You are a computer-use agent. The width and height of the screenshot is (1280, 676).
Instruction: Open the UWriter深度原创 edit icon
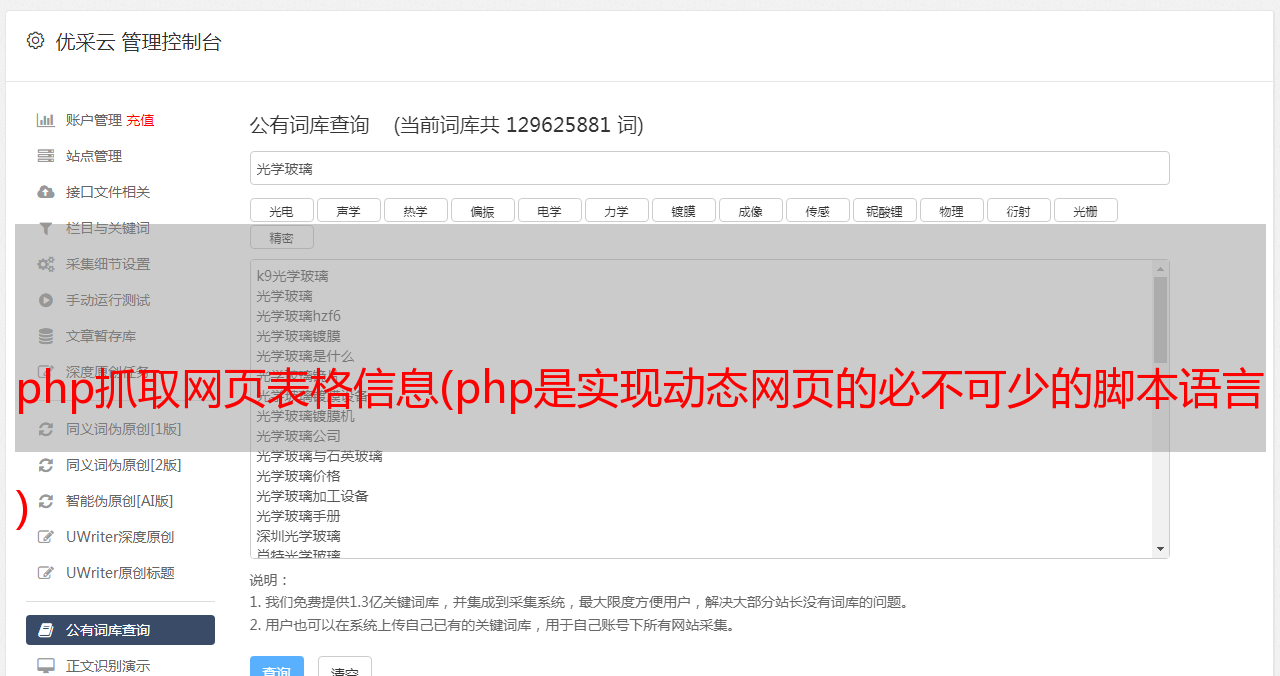pyautogui.click(x=46, y=537)
